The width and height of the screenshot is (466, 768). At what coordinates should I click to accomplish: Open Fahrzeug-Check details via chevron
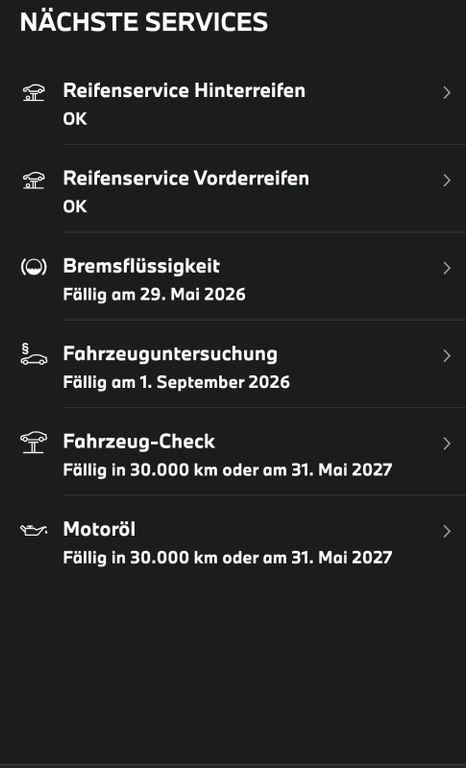446,443
